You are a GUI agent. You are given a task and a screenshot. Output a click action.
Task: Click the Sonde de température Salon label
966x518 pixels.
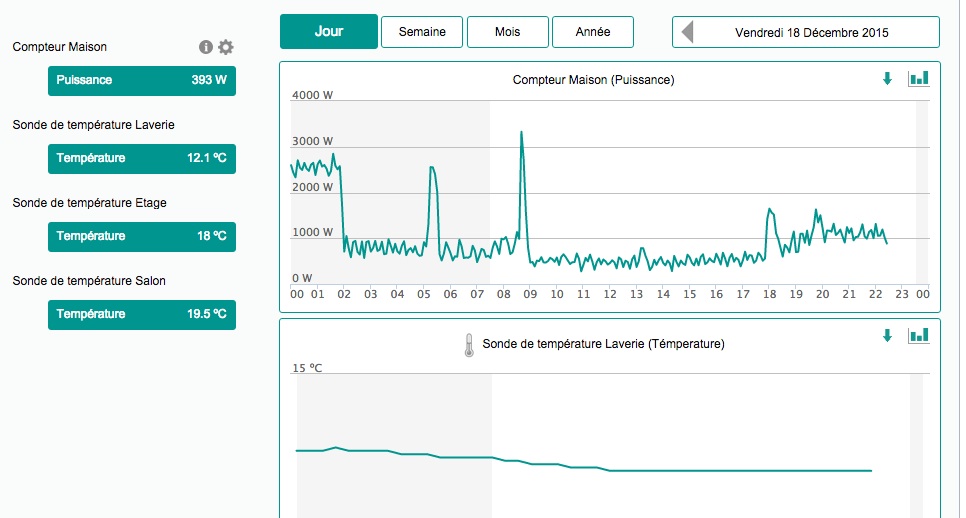89,281
